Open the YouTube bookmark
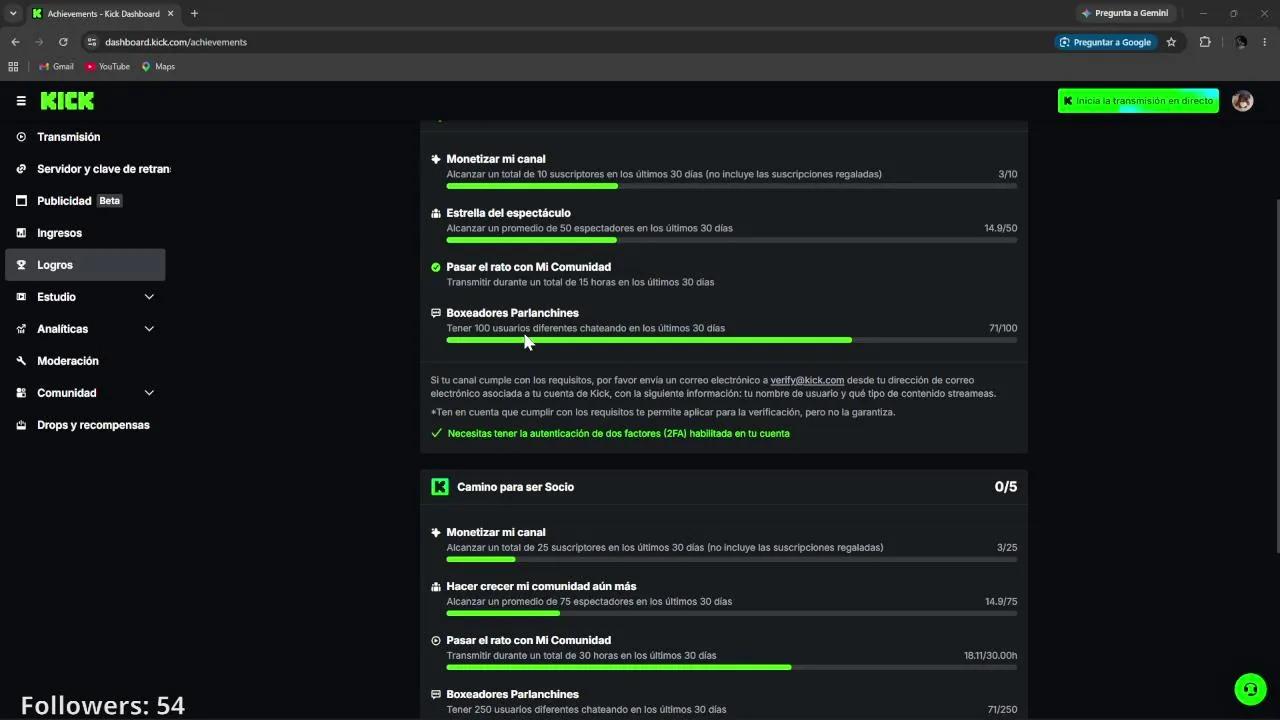Viewport: 1280px width, 720px height. coord(107,67)
